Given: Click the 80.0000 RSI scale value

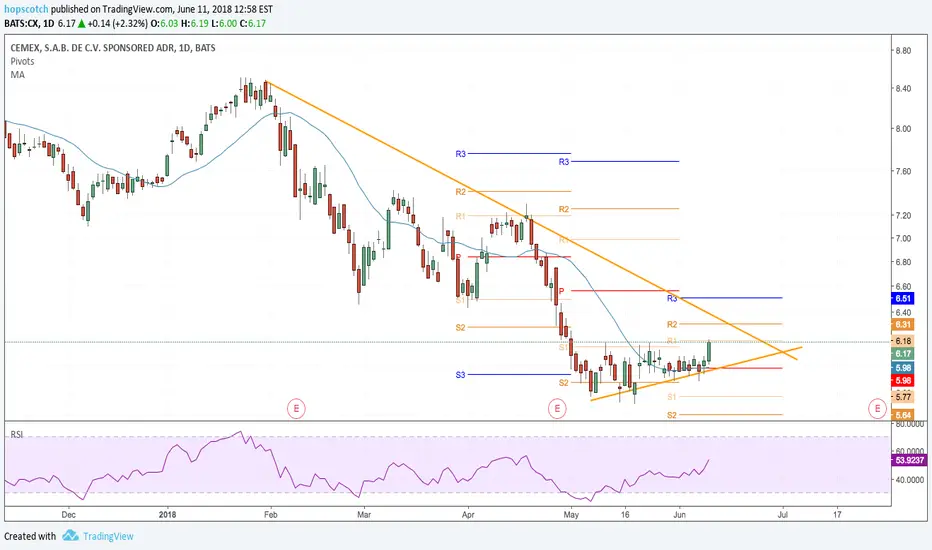Looking at the screenshot, I should 910,425.
